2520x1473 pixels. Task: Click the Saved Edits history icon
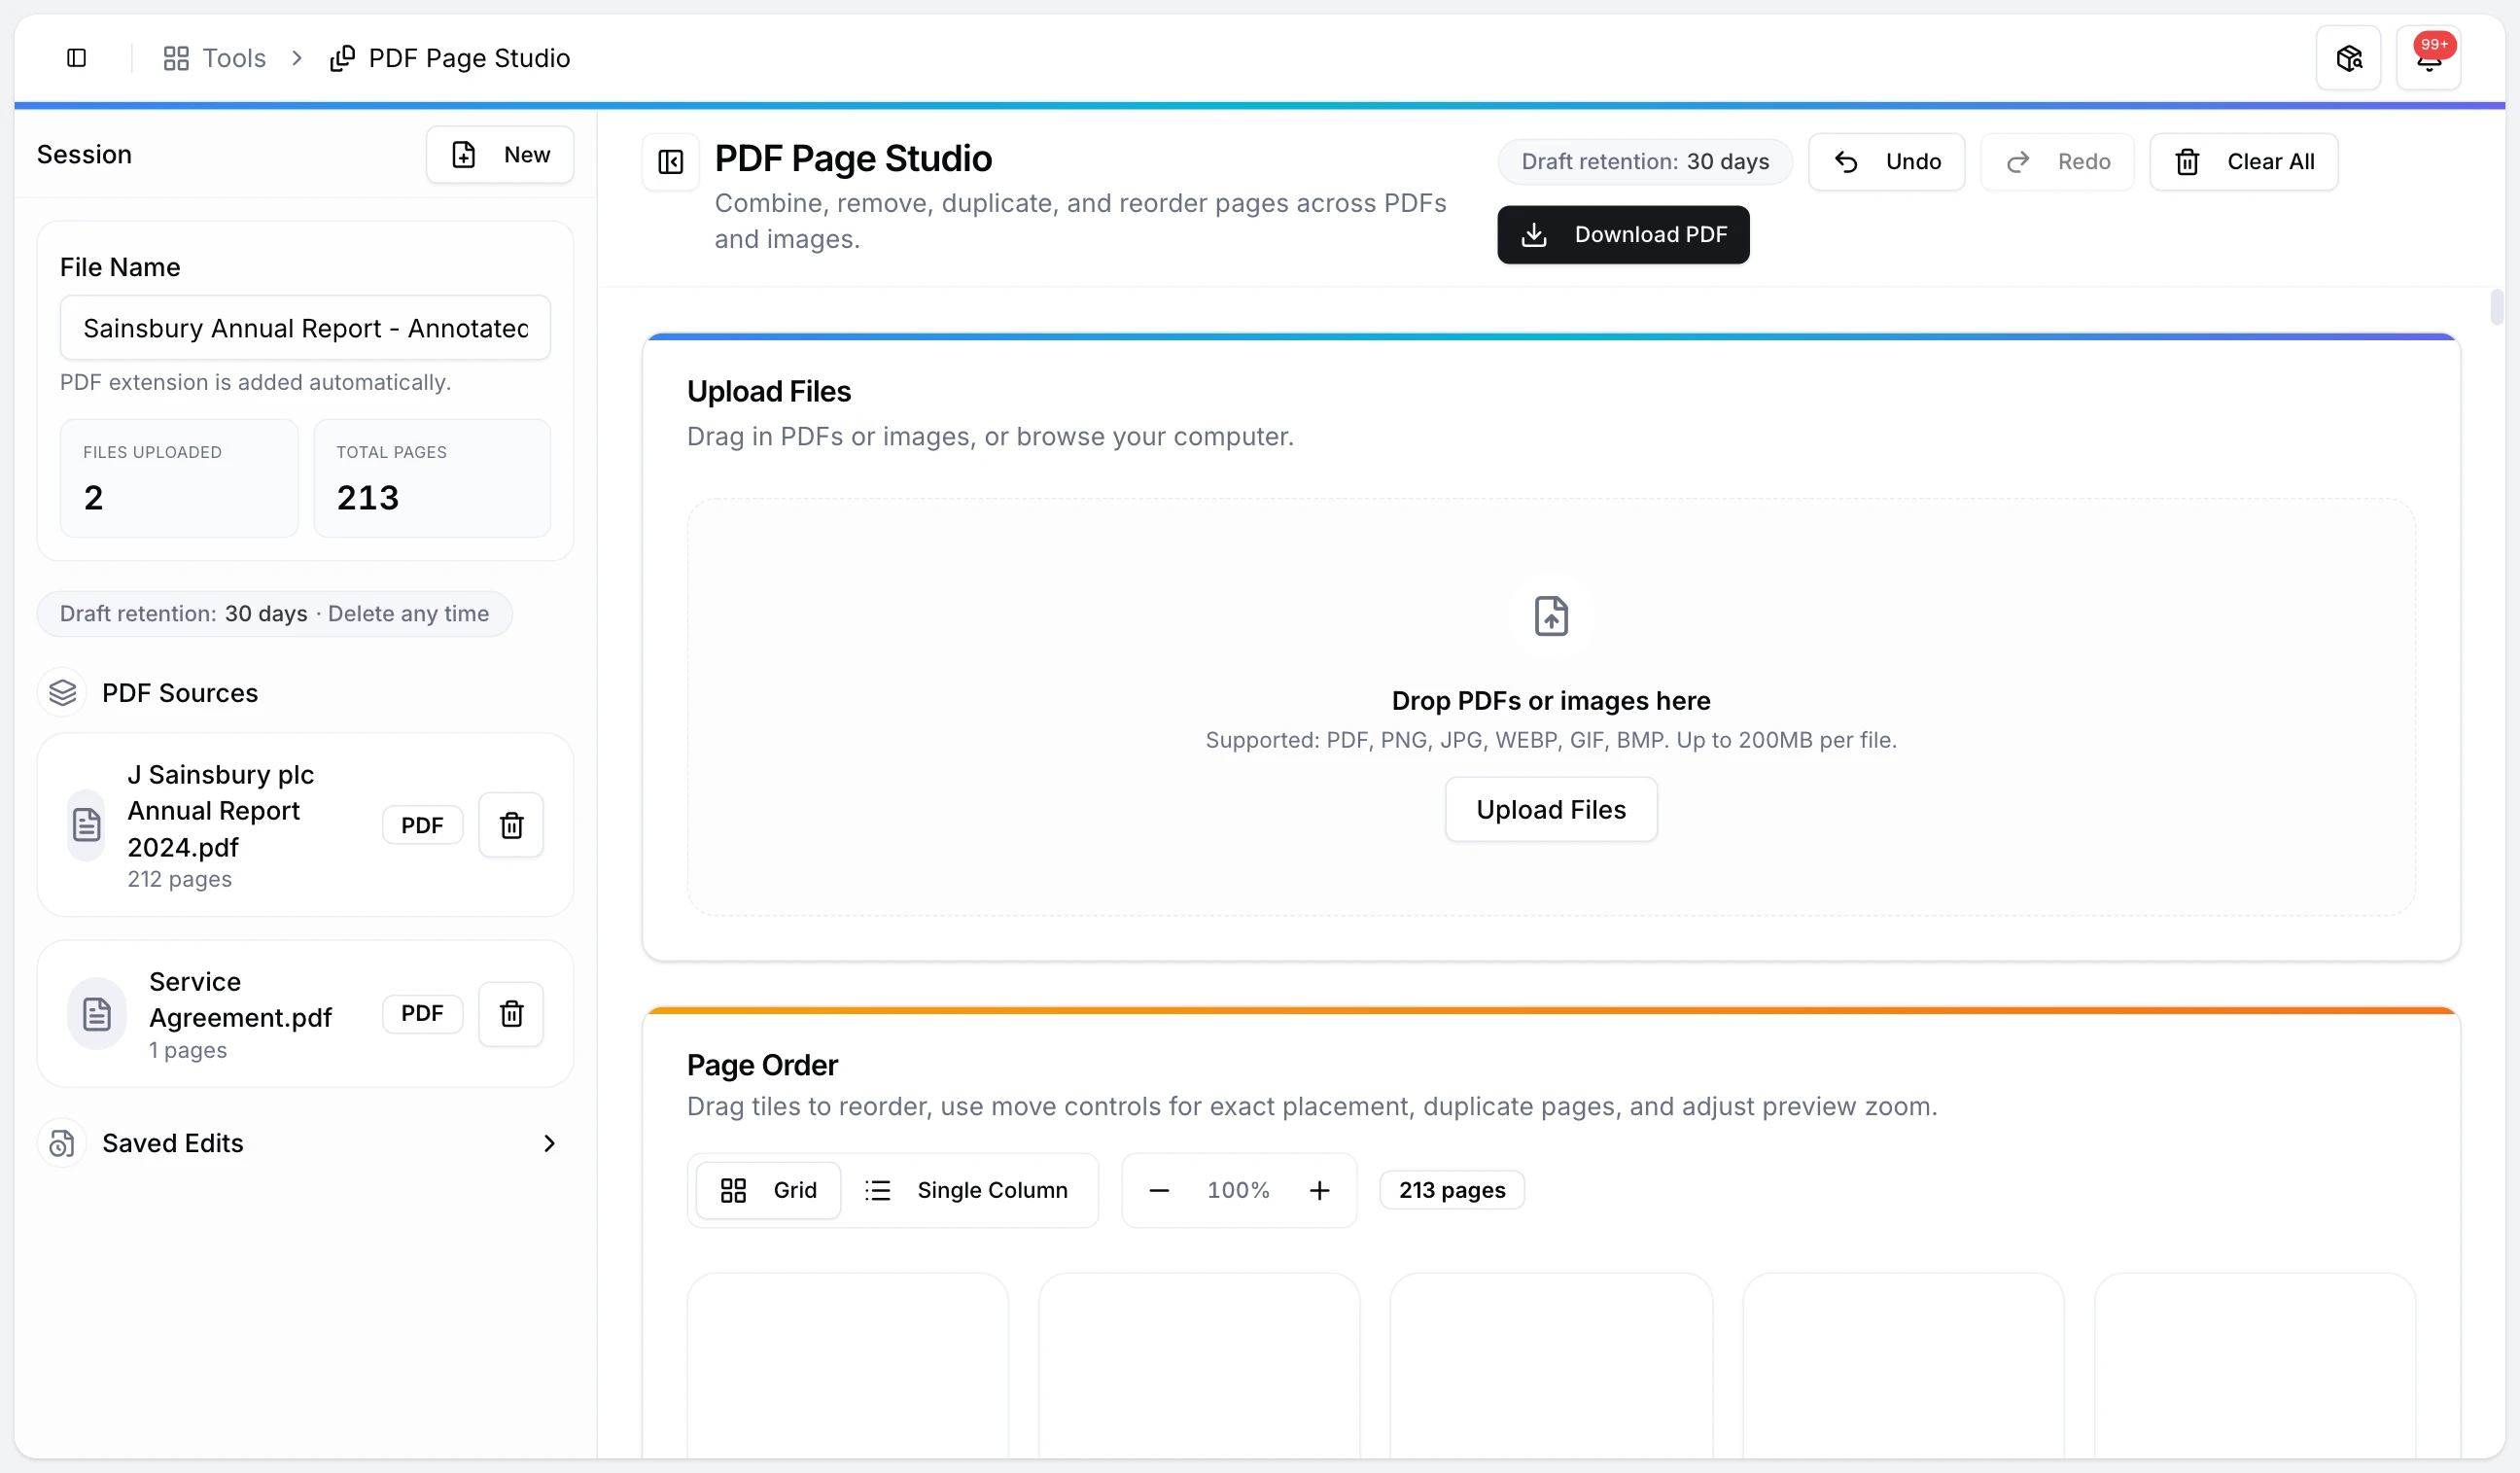(x=62, y=1143)
